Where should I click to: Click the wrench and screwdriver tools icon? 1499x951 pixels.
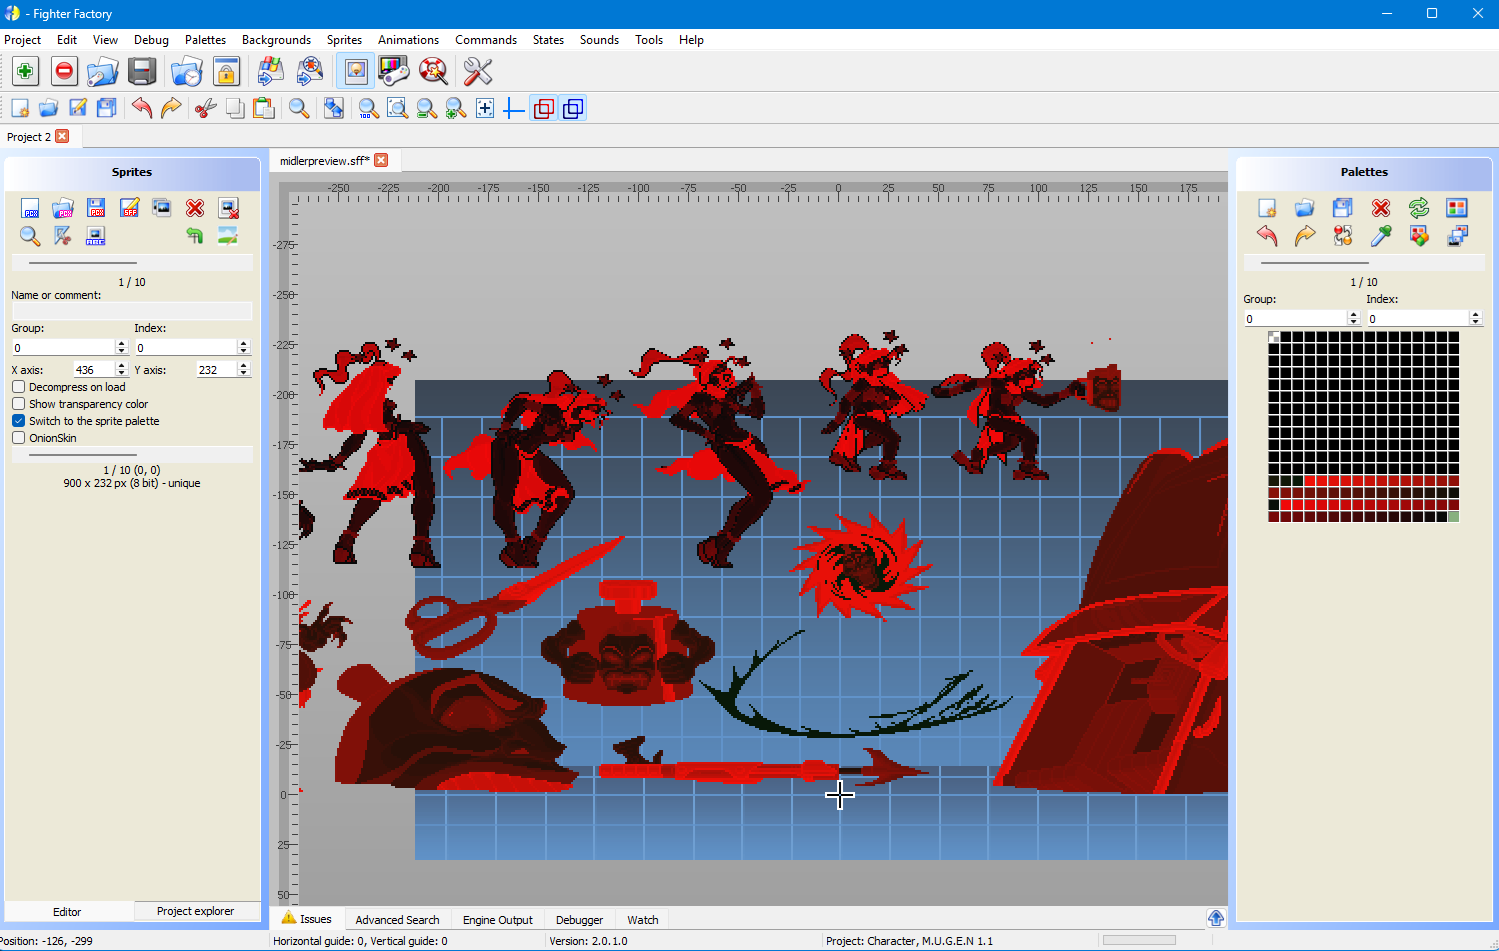(478, 71)
